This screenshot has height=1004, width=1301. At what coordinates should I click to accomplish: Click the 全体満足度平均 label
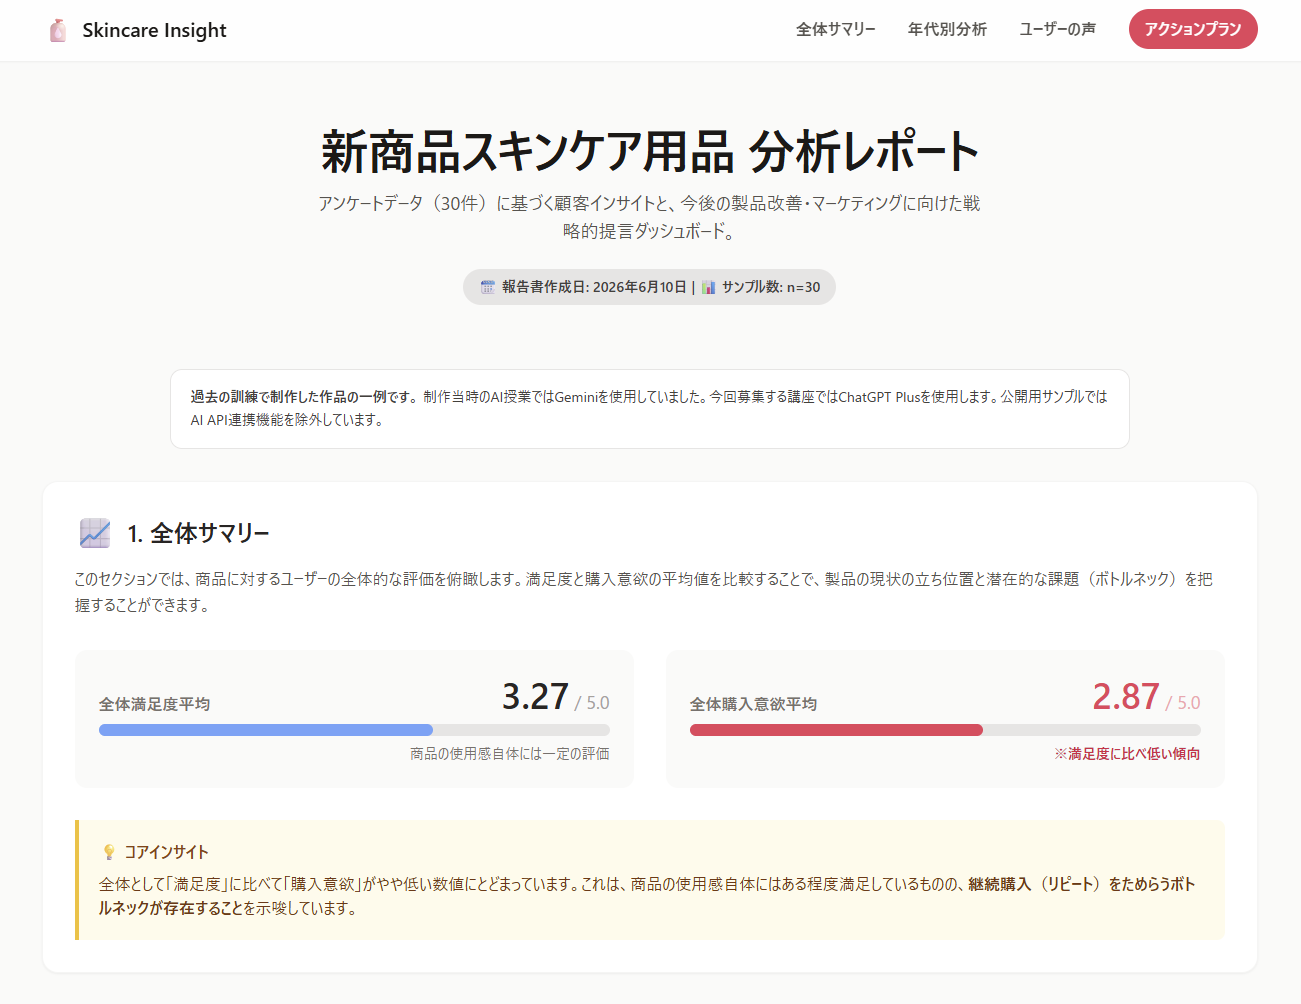coord(154,704)
